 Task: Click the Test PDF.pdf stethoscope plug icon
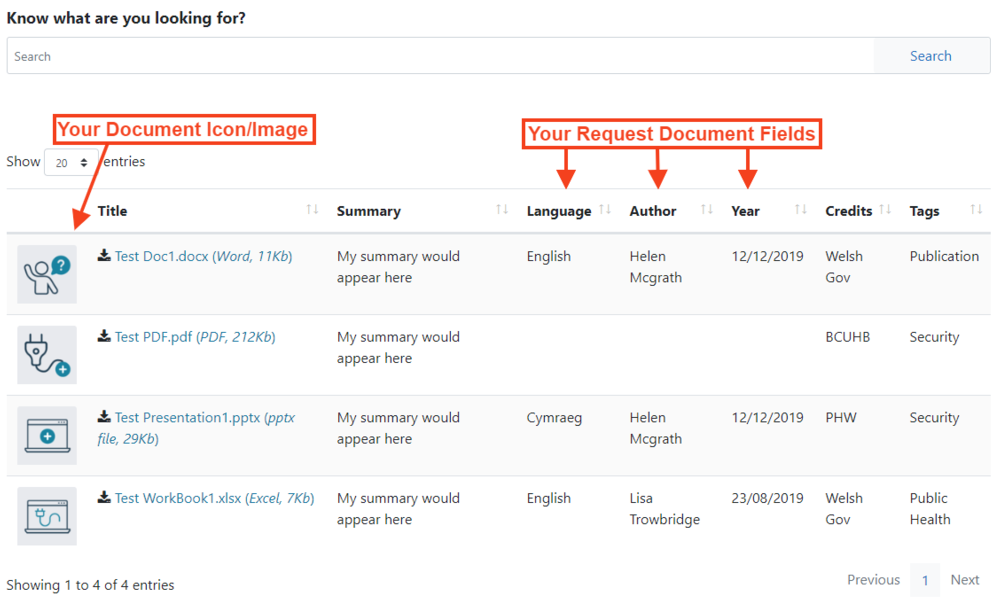pyautogui.click(x=47, y=355)
